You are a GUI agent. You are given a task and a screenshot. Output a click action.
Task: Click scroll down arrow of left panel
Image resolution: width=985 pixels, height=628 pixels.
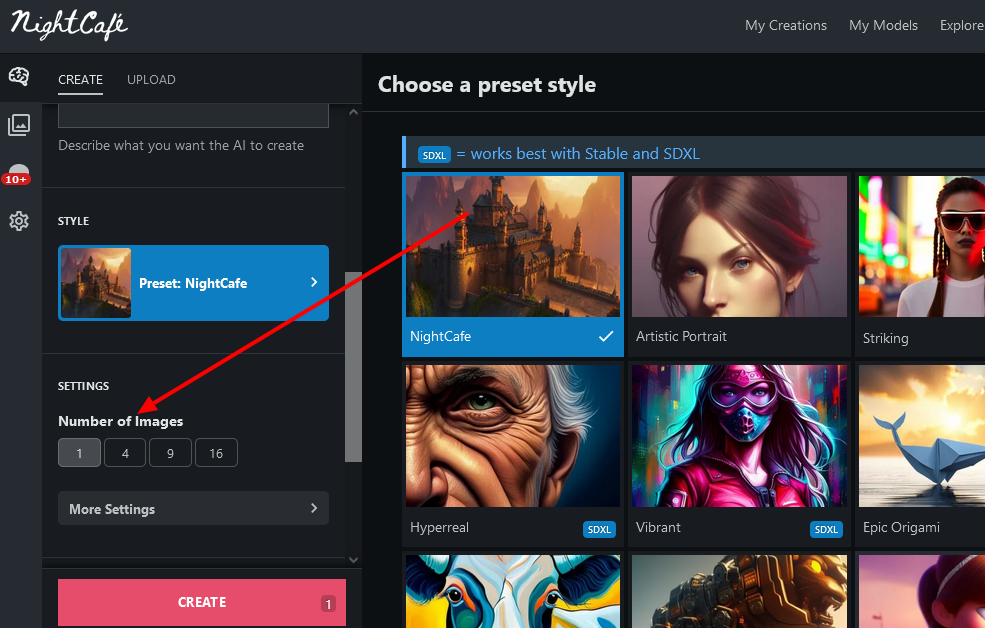click(x=353, y=560)
